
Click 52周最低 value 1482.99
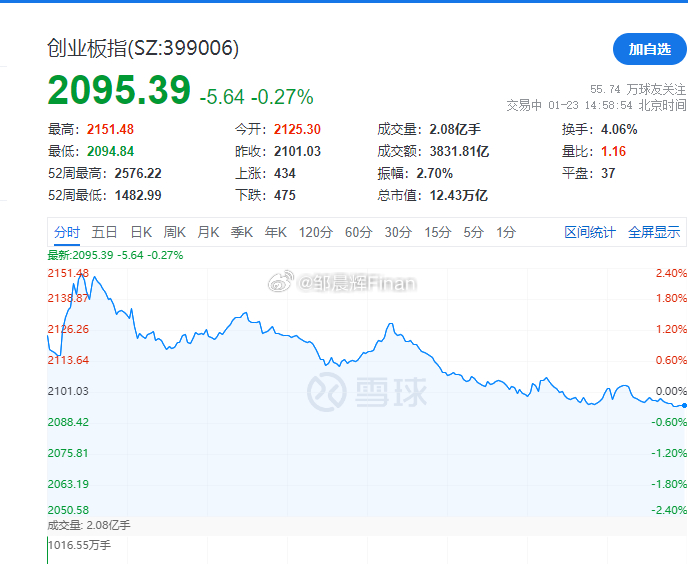click(x=138, y=195)
